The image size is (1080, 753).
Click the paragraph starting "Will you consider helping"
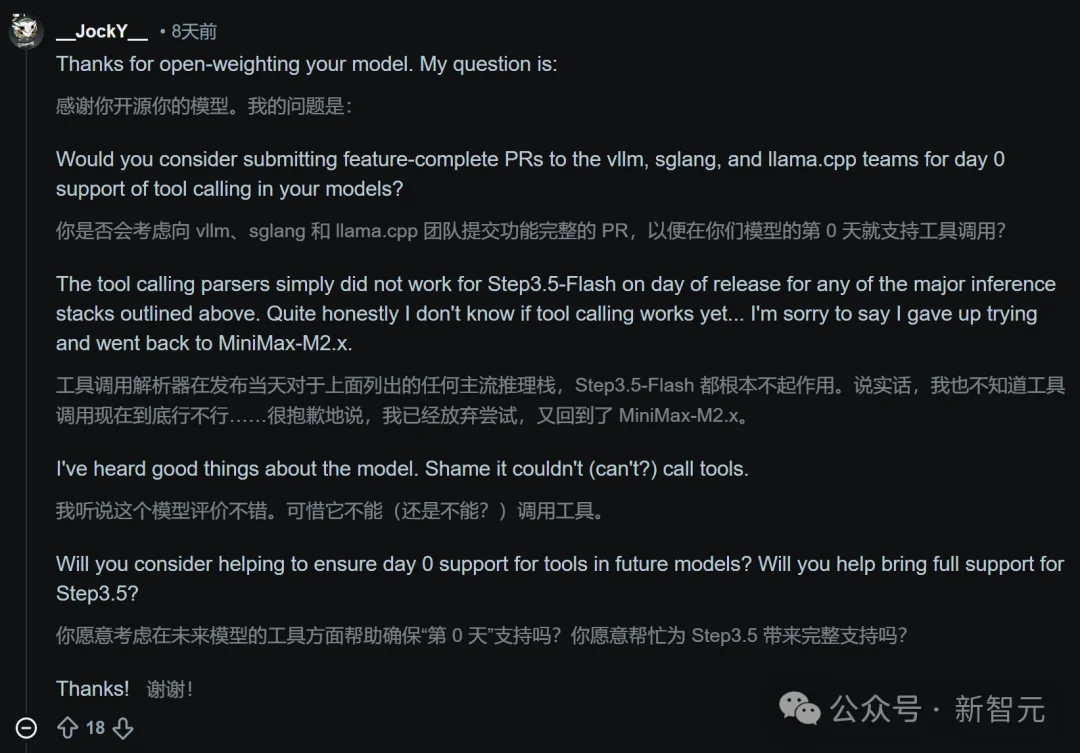click(x=560, y=578)
